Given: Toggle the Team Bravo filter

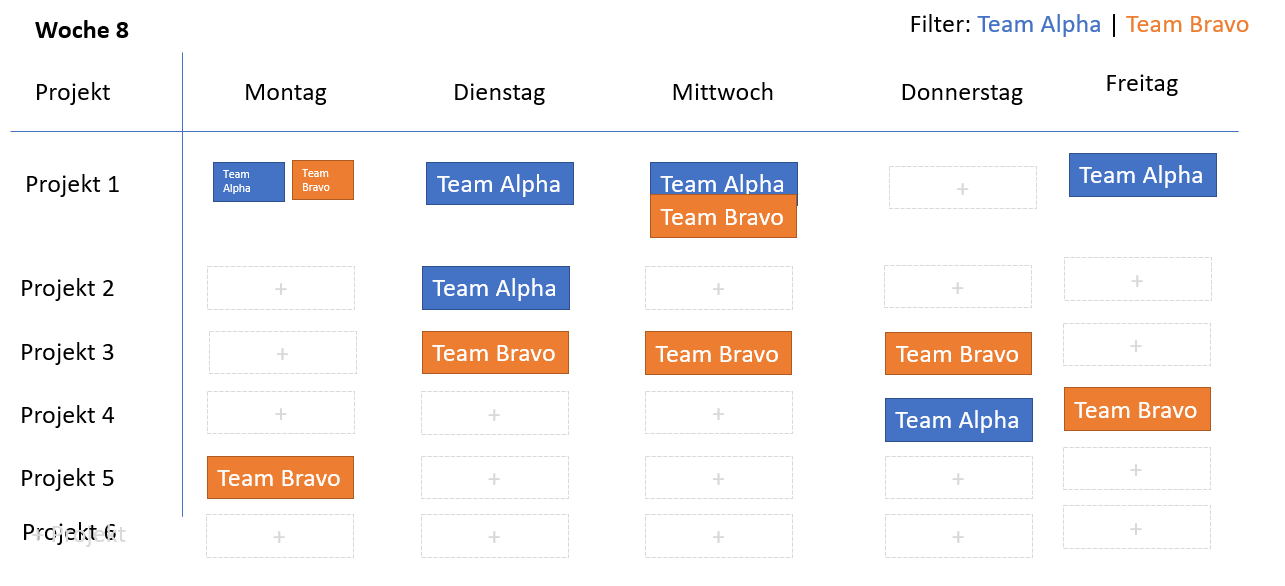Looking at the screenshot, I should point(1187,24).
